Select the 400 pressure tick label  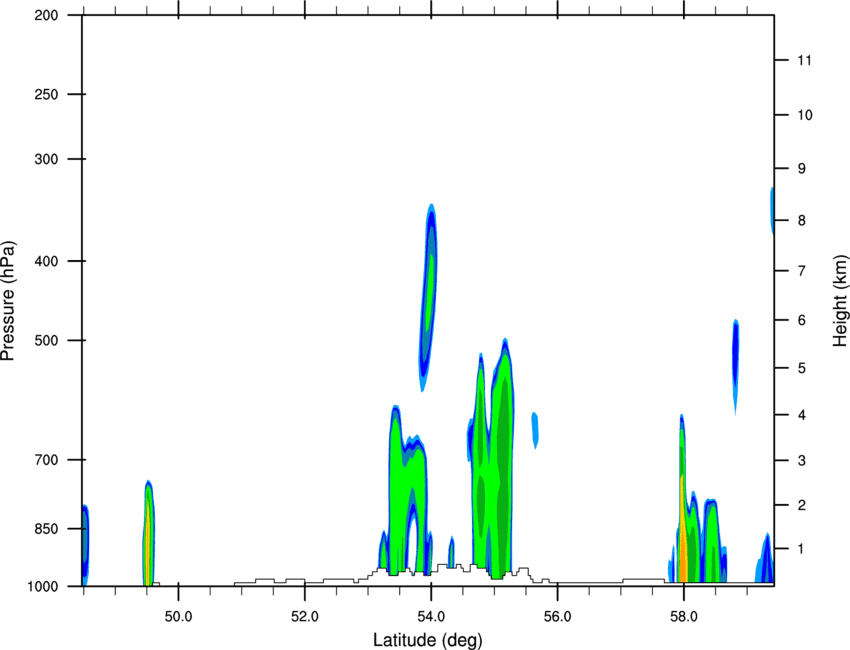pos(47,261)
